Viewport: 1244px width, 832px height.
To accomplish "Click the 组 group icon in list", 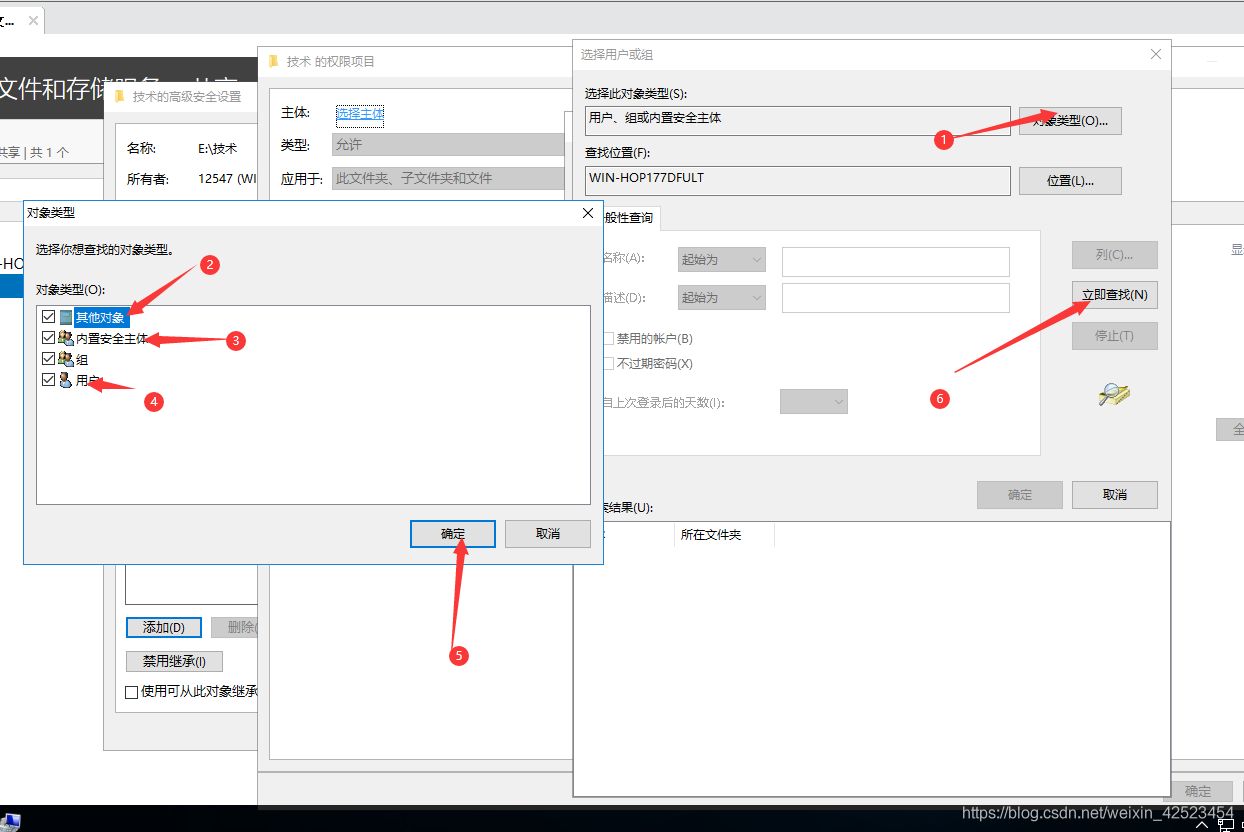I will [x=66, y=359].
